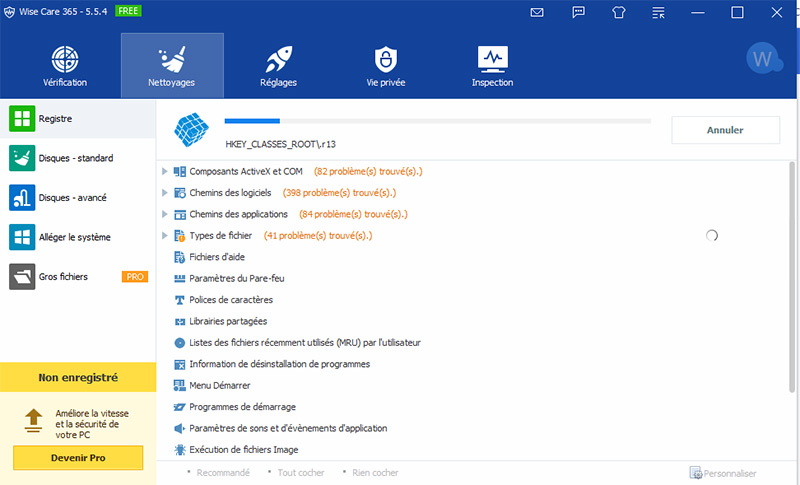The height and width of the screenshot is (485, 800).
Task: Click the green FREE badge
Action: click(128, 11)
